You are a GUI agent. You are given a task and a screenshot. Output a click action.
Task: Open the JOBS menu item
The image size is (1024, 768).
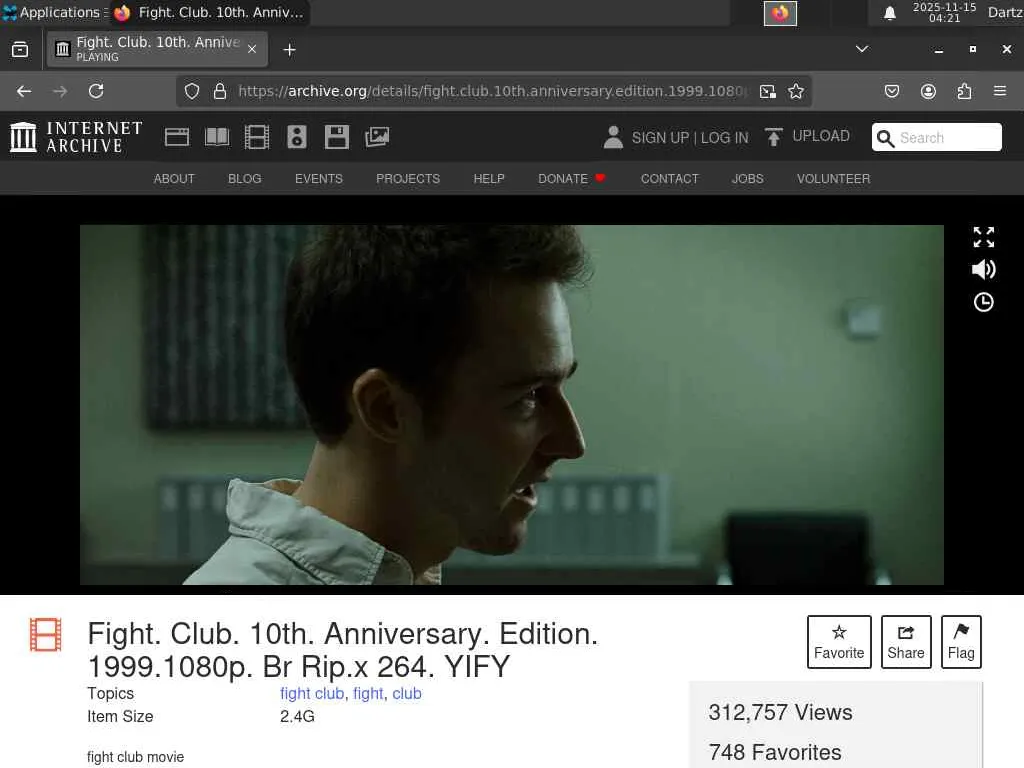(x=748, y=179)
